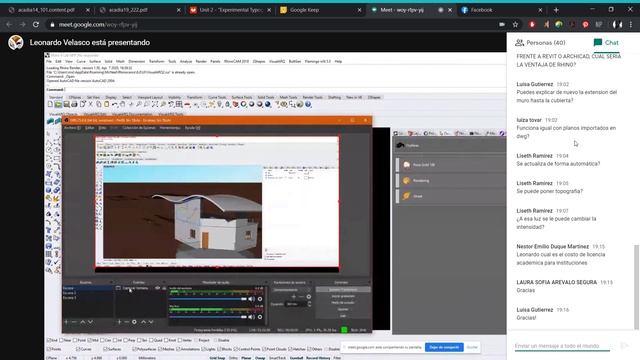Click the top button in OBS controls panel
The image size is (640, 360).
[x=343, y=289]
